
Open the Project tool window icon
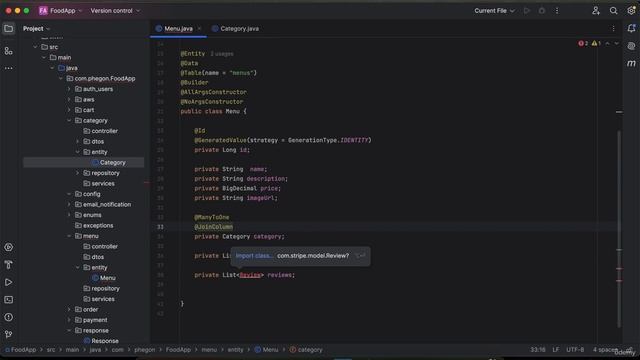click(x=8, y=29)
